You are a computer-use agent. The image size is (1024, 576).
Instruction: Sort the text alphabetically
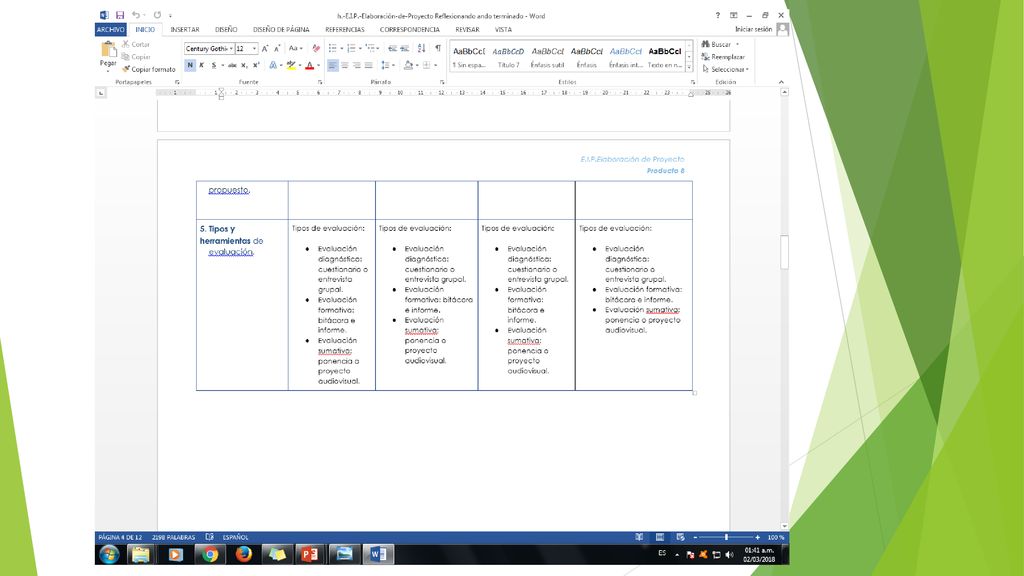point(422,48)
